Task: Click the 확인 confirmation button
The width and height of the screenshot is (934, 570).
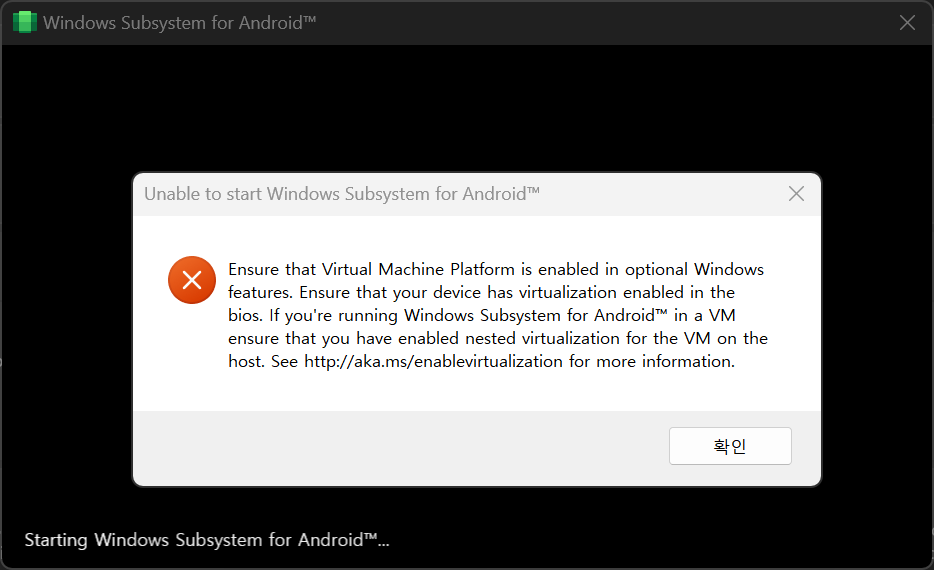Action: click(730, 446)
